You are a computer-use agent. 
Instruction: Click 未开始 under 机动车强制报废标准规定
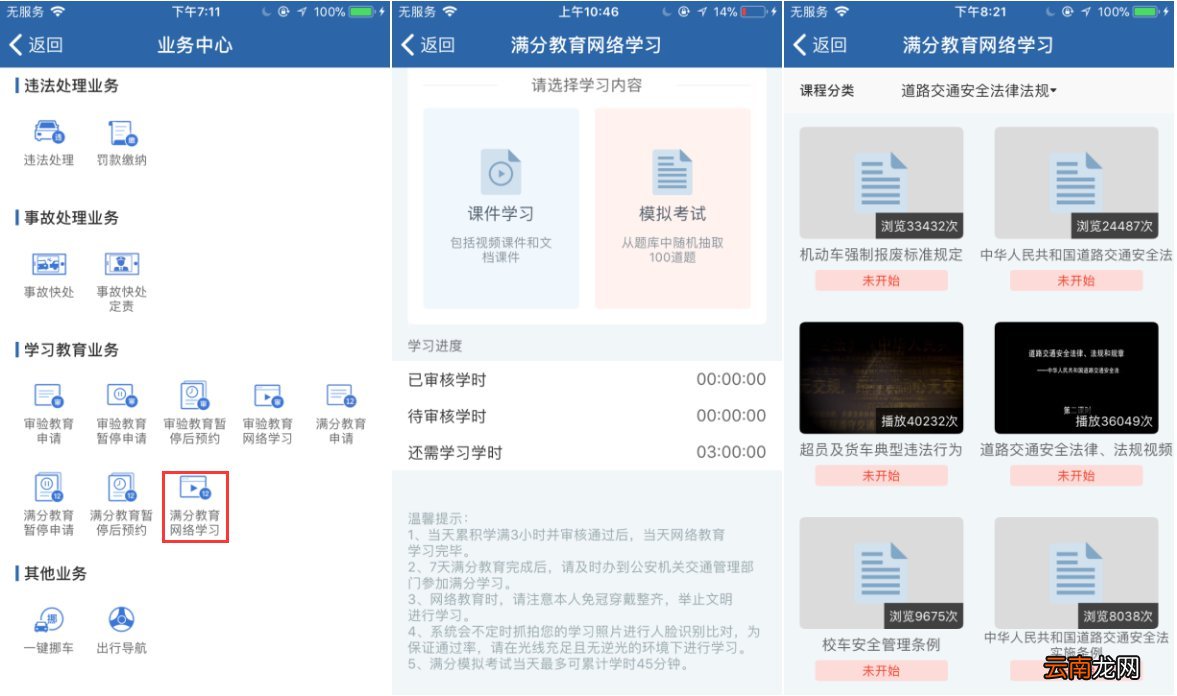(x=881, y=281)
